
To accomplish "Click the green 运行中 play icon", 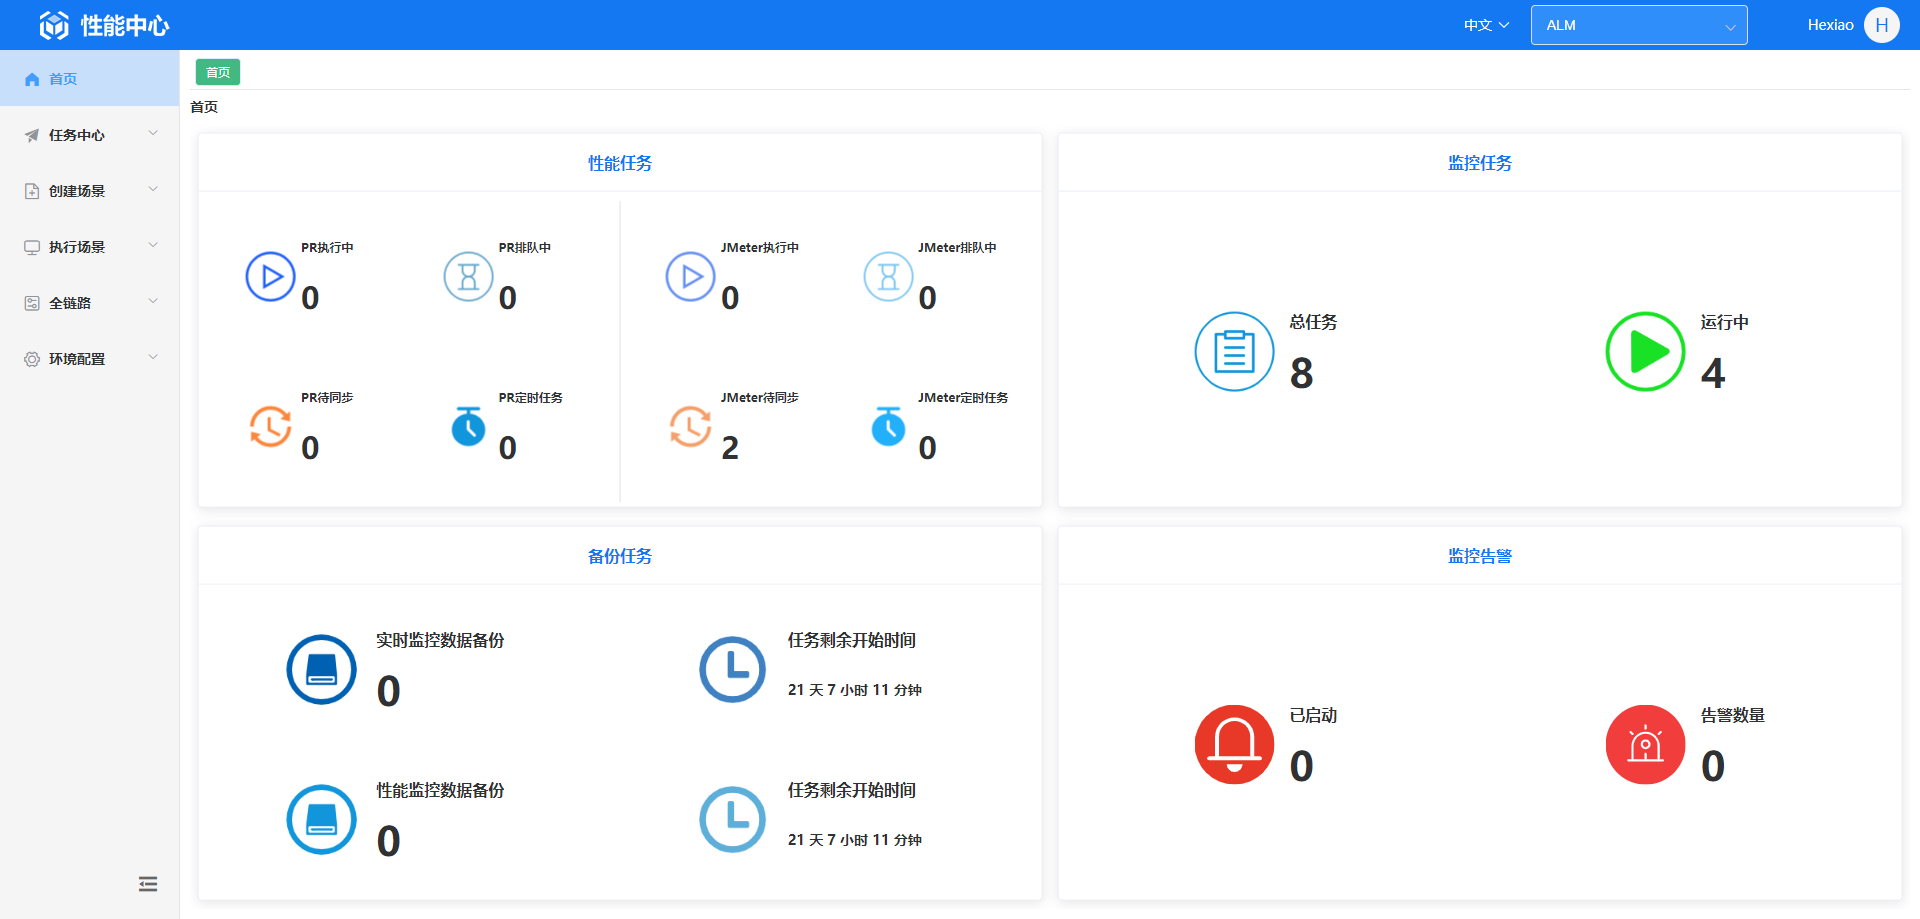I will pyautogui.click(x=1645, y=352).
